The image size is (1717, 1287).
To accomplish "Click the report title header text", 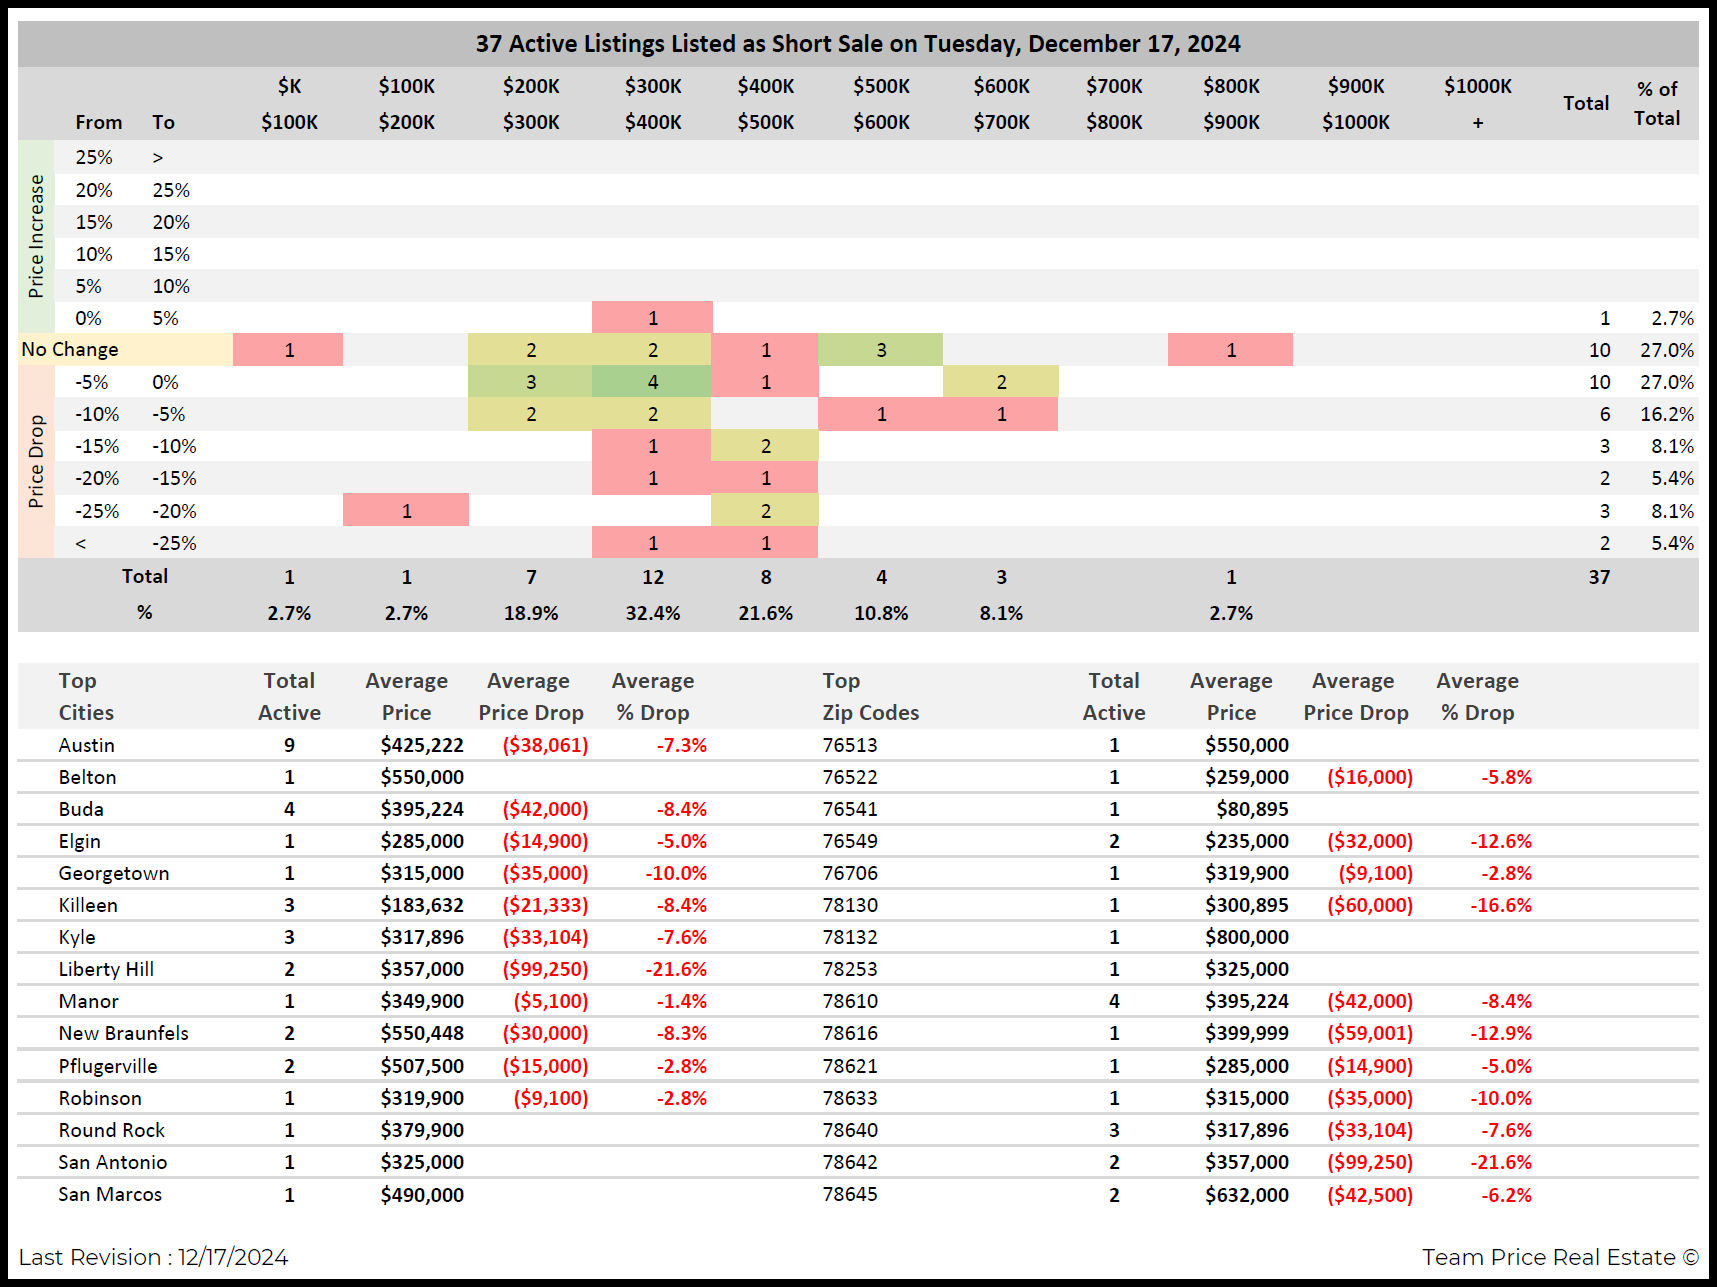I will click(857, 44).
